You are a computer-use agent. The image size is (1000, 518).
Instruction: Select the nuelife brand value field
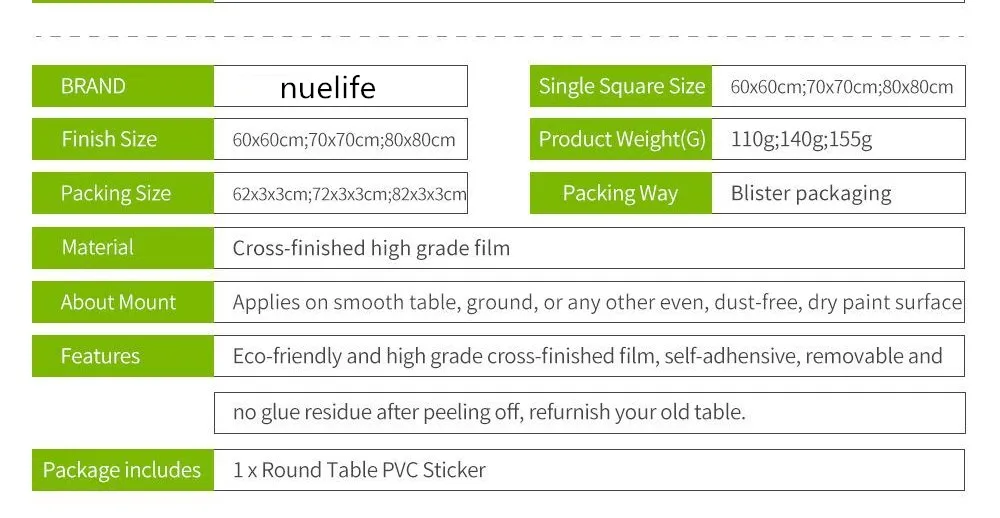point(341,86)
